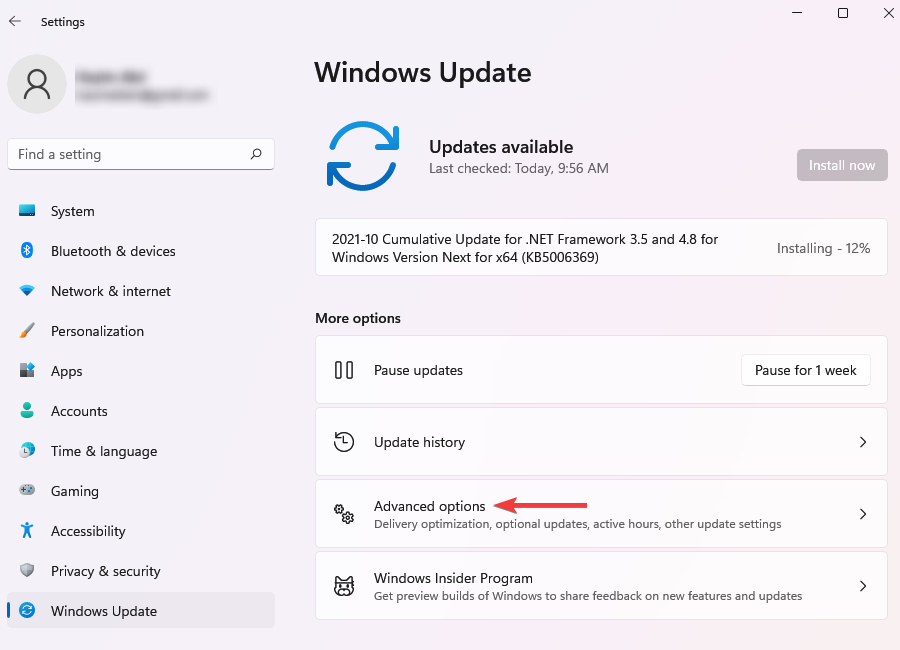Click Last checked: Today, 9:56 AM text

(x=518, y=168)
